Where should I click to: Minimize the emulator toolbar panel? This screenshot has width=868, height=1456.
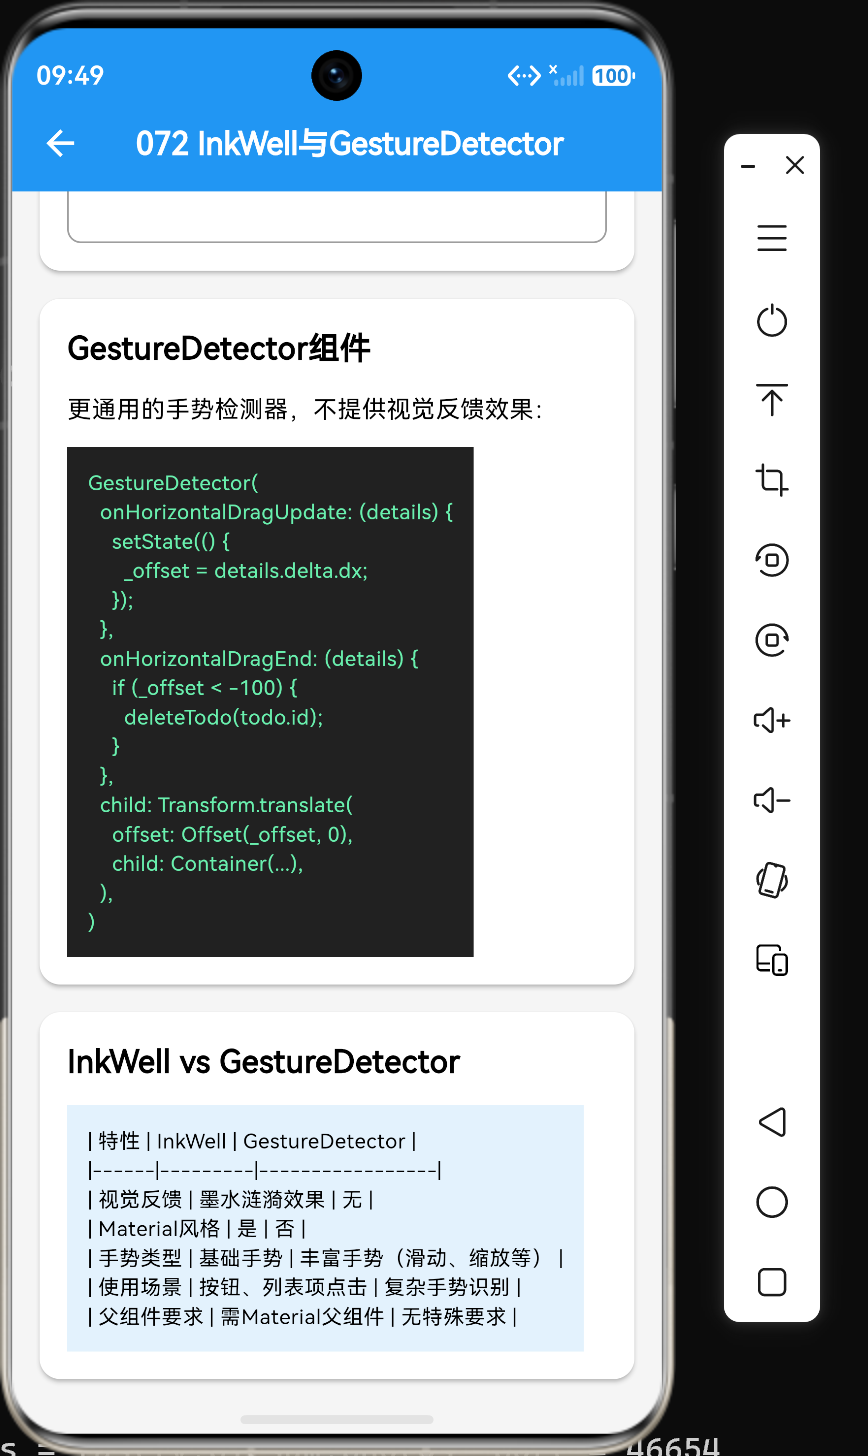click(748, 166)
